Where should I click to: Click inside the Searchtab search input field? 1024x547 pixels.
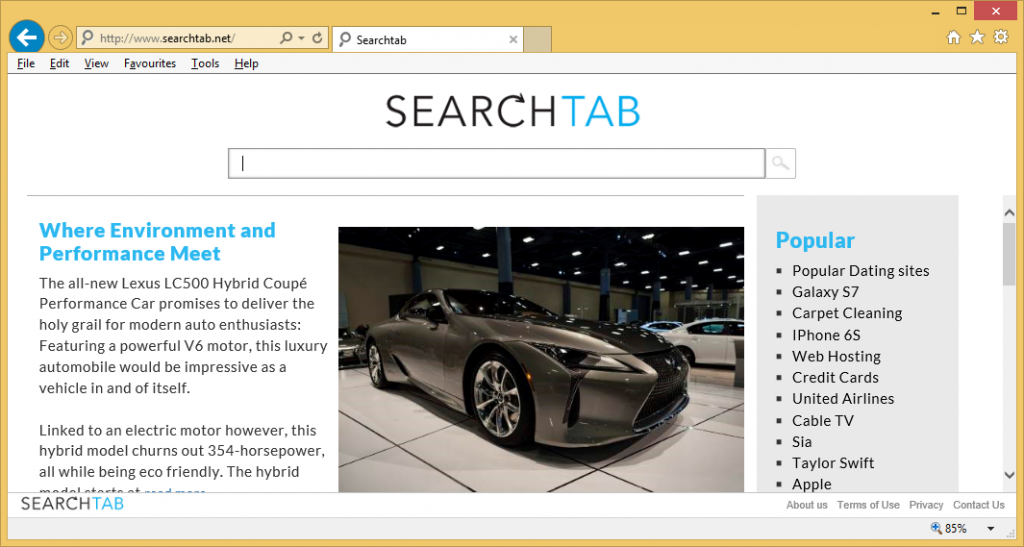(497, 163)
